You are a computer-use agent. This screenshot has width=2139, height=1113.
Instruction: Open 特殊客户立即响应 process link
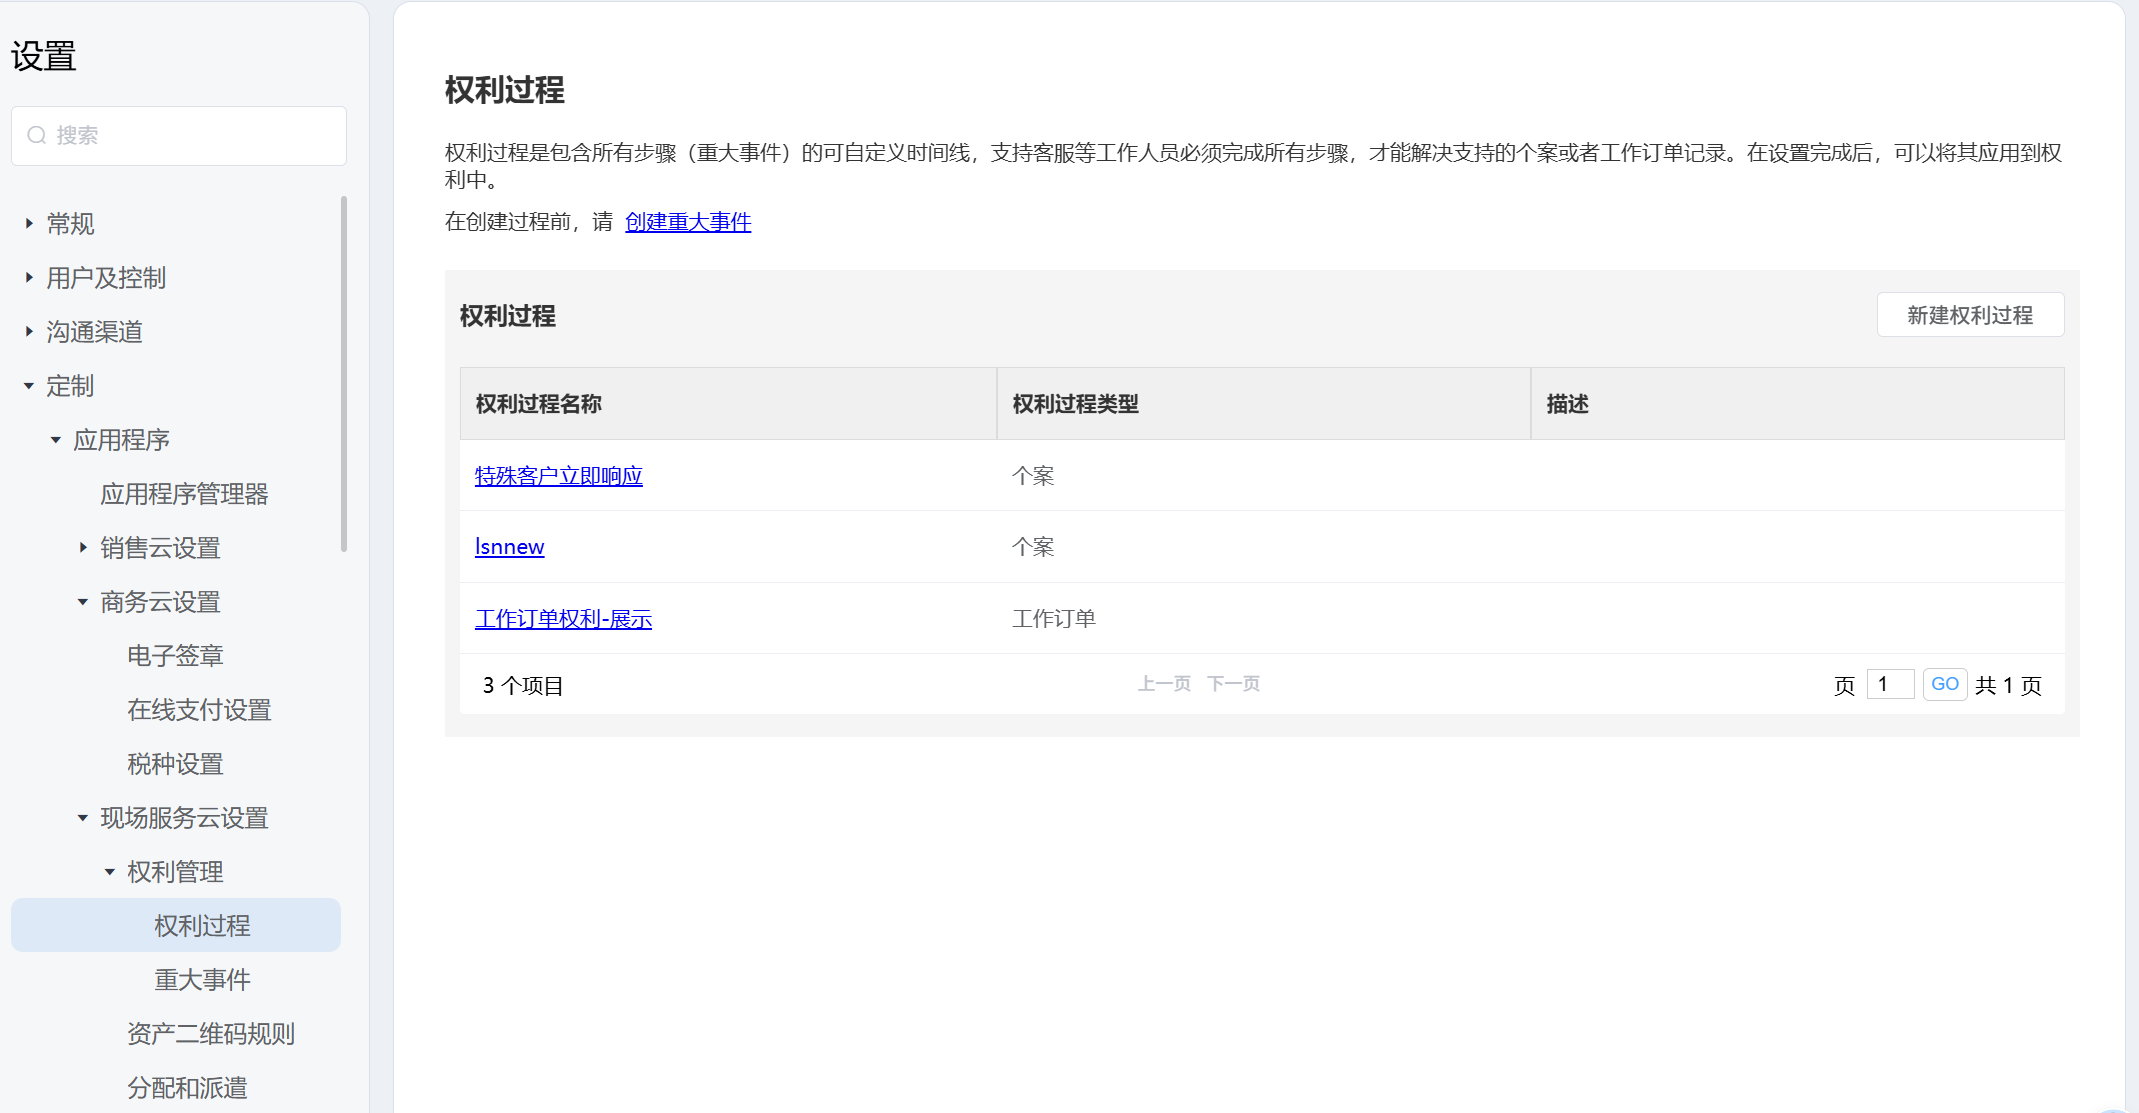[x=558, y=476]
